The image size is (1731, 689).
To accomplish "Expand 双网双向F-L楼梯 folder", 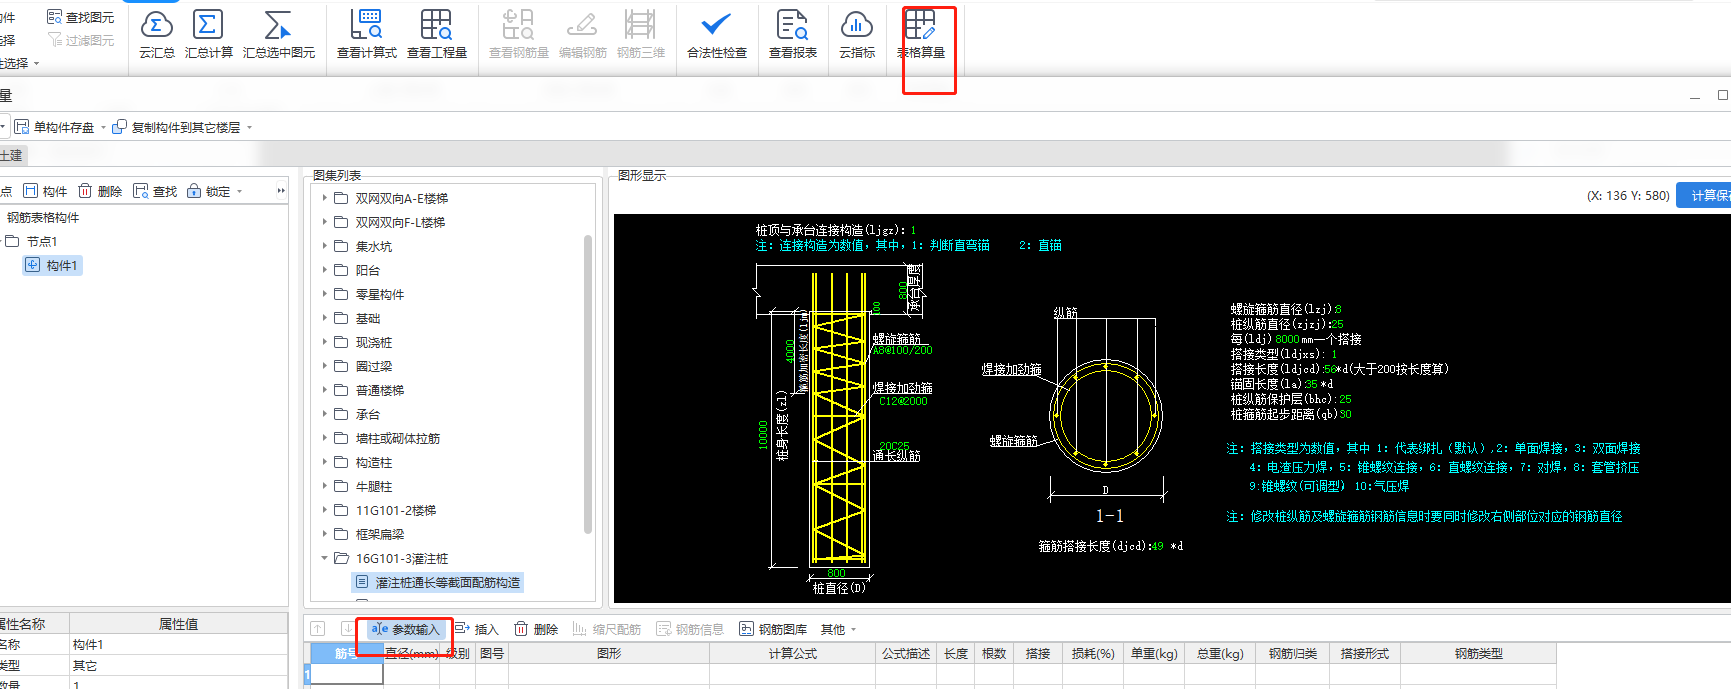I will 324,222.
